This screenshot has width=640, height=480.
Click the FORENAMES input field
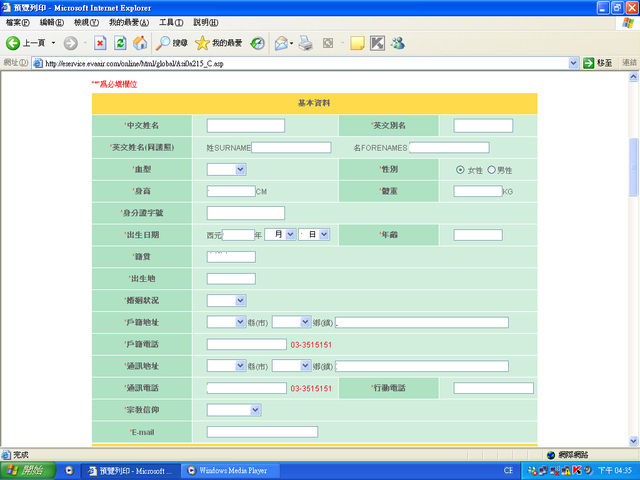pos(449,147)
